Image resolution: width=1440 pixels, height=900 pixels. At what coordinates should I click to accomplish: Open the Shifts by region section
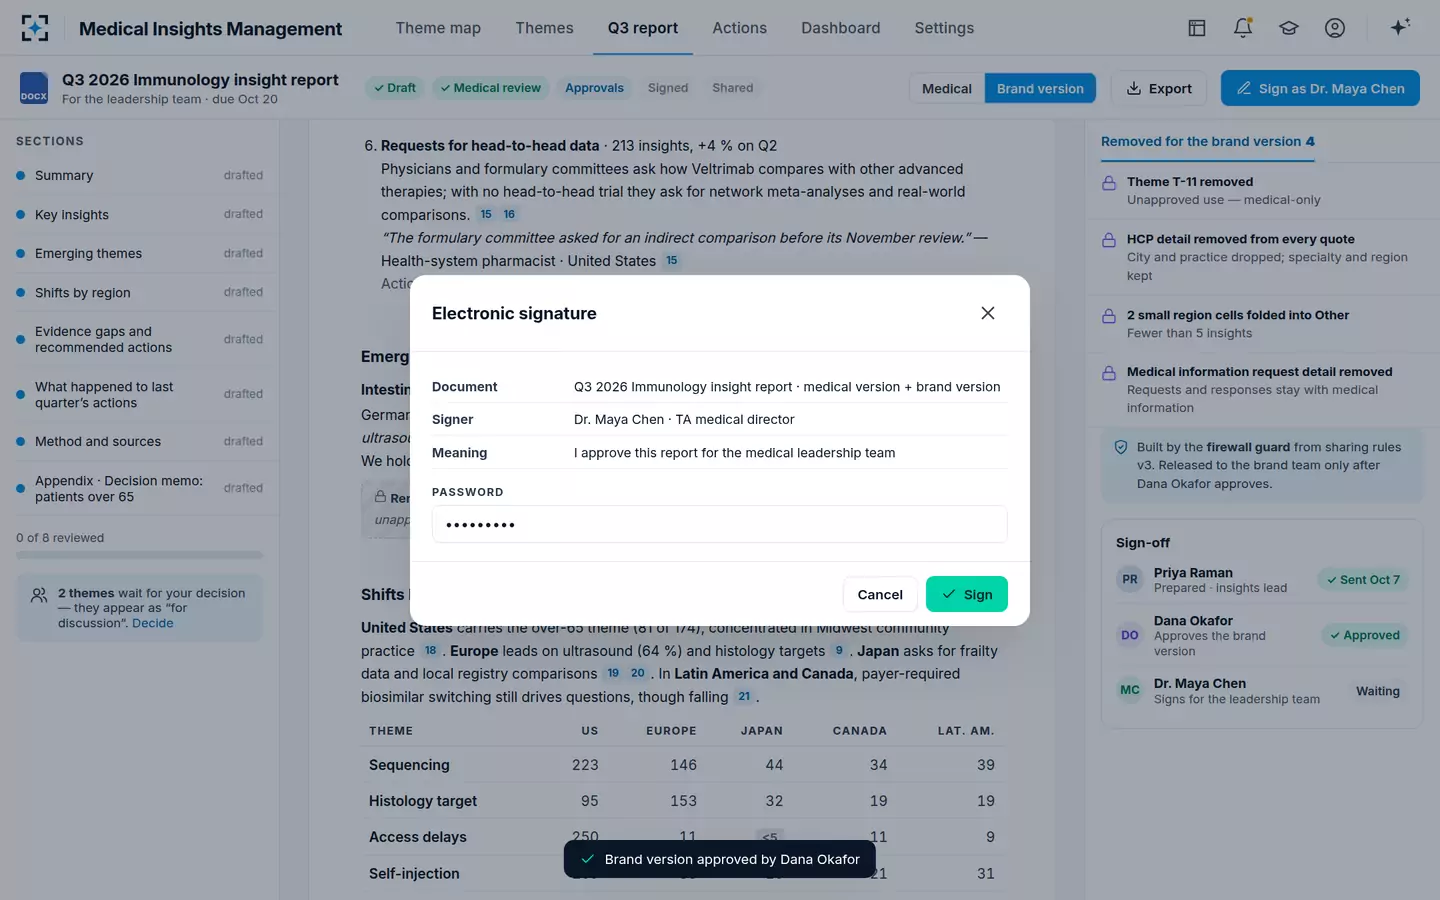click(x=140, y=293)
